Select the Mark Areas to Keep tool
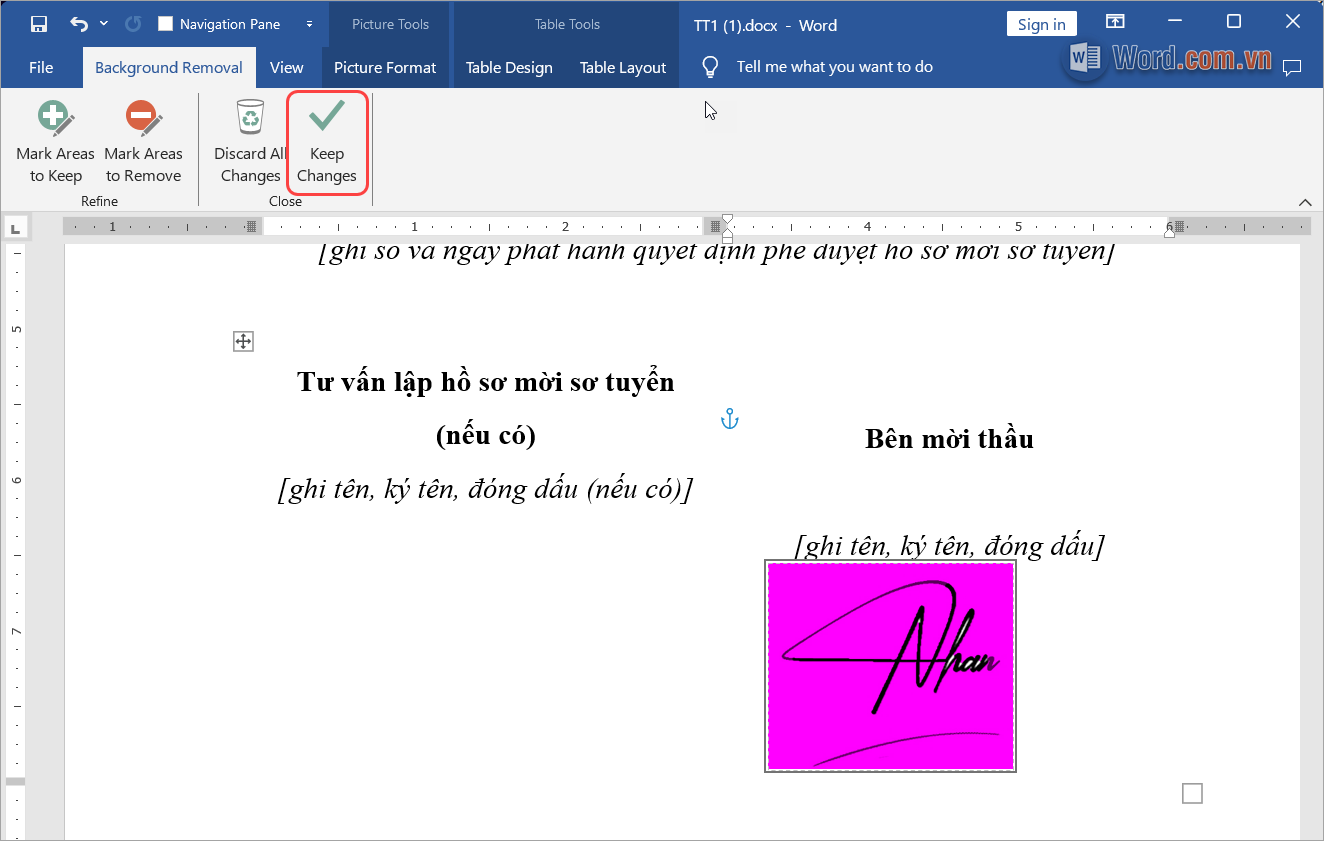The image size is (1324, 841). 55,140
